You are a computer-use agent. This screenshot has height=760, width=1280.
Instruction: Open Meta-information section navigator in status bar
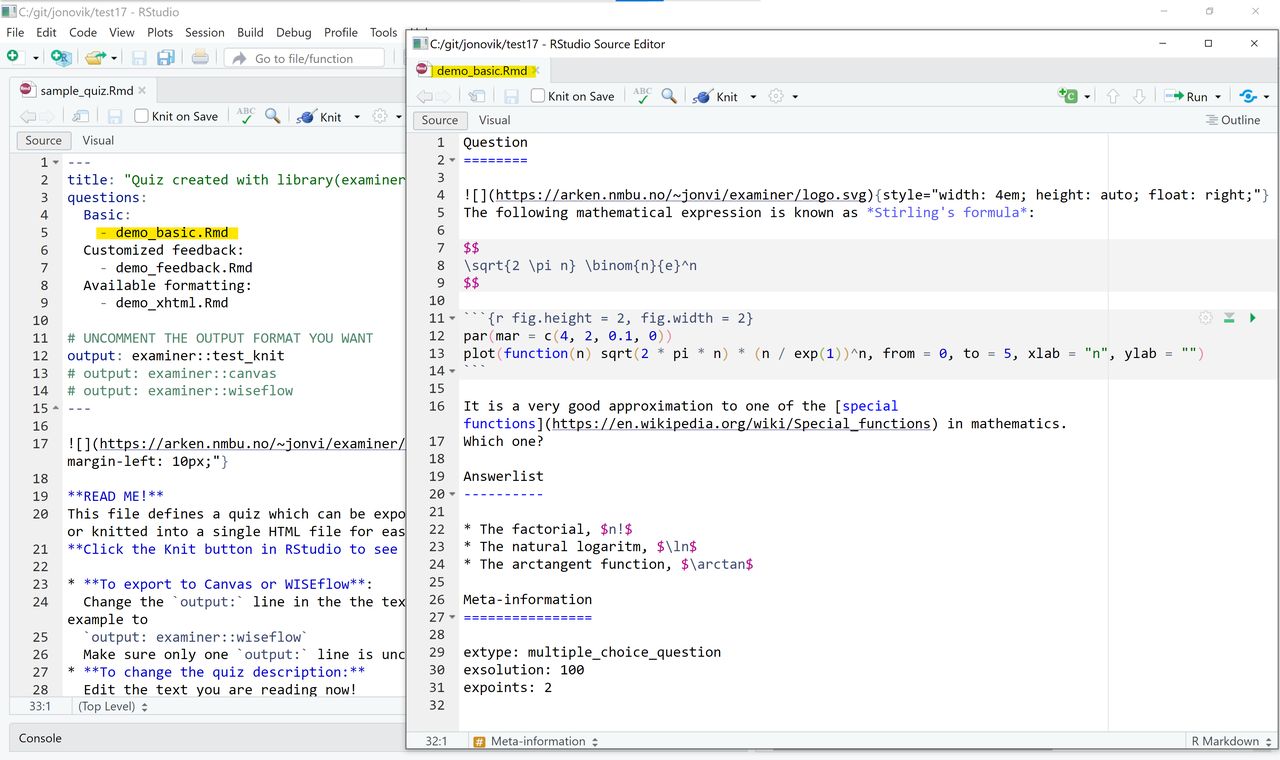(536, 741)
